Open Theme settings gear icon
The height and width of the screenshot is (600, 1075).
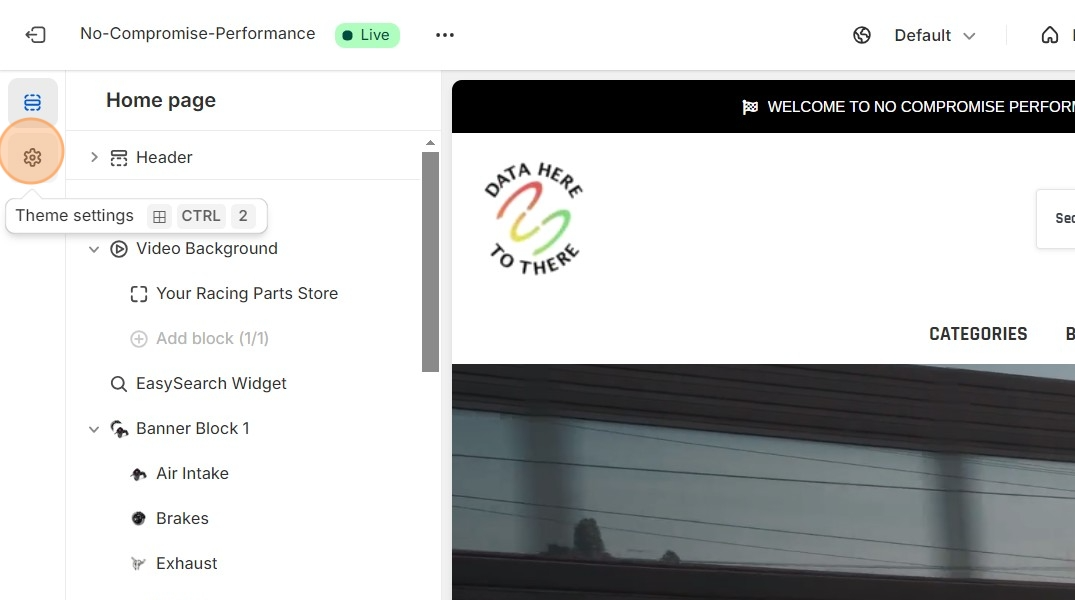(32, 158)
